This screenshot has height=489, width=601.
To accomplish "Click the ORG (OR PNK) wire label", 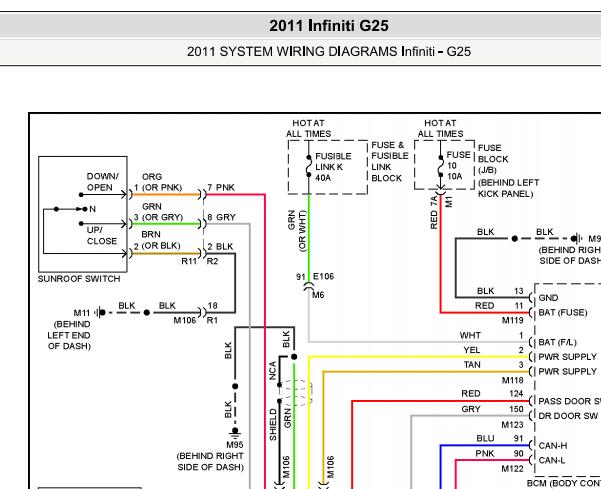I will [x=161, y=182].
